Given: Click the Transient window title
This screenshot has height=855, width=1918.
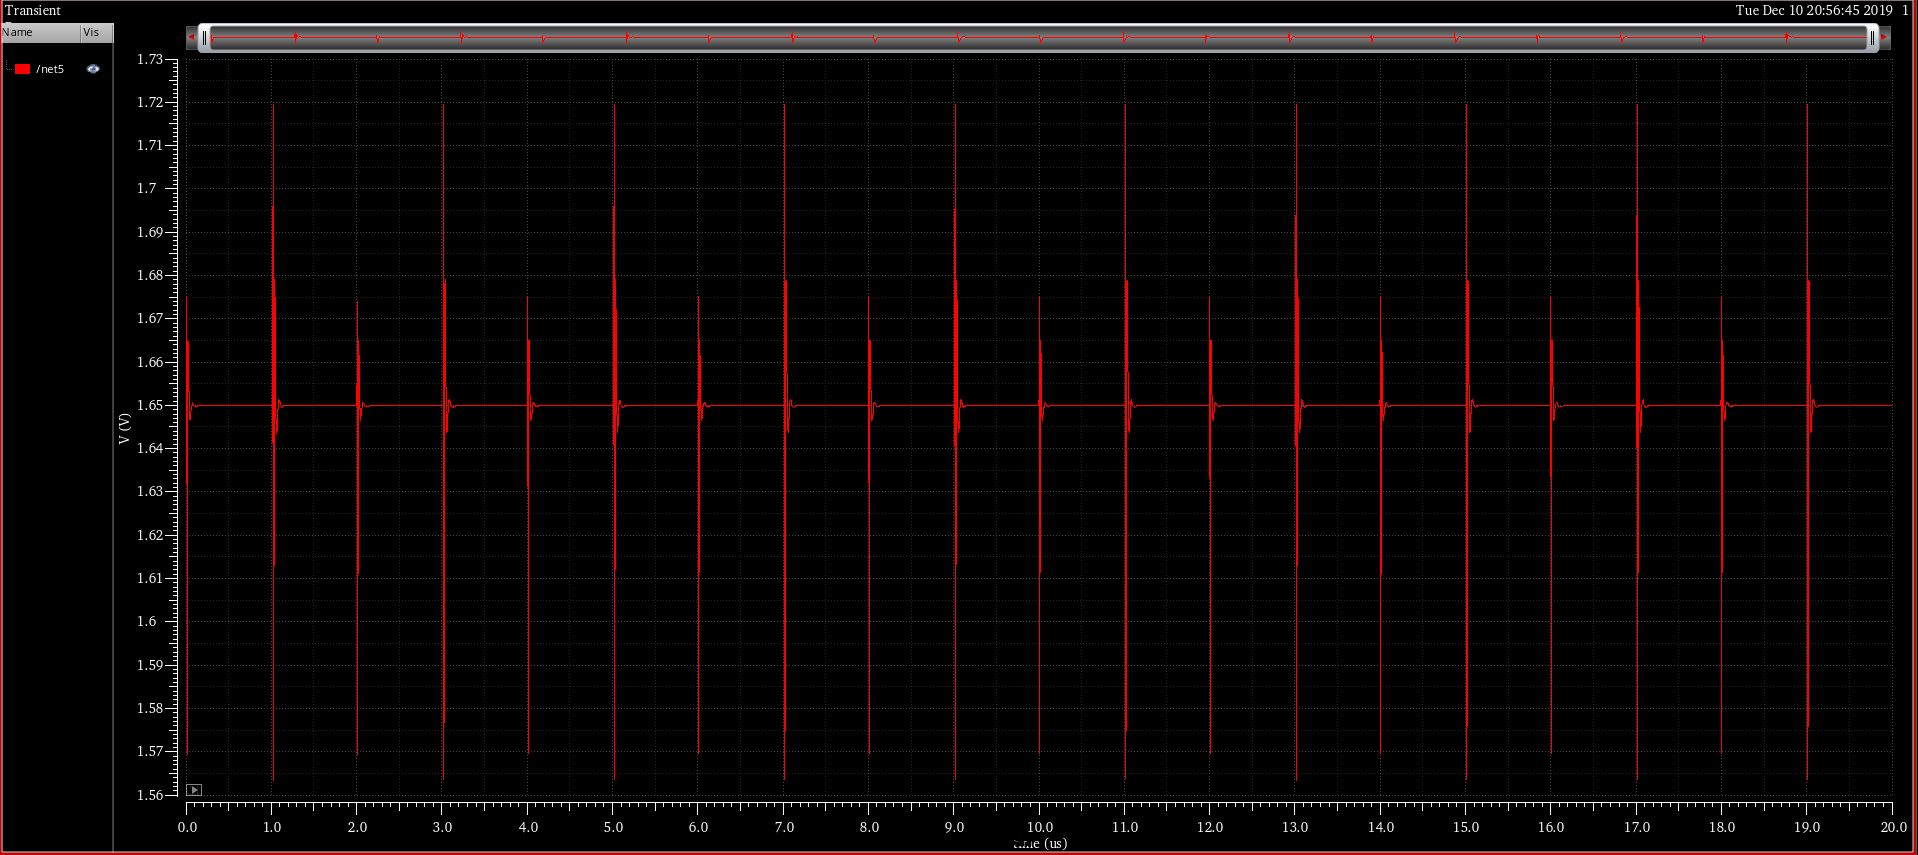Looking at the screenshot, I should click(x=33, y=10).
